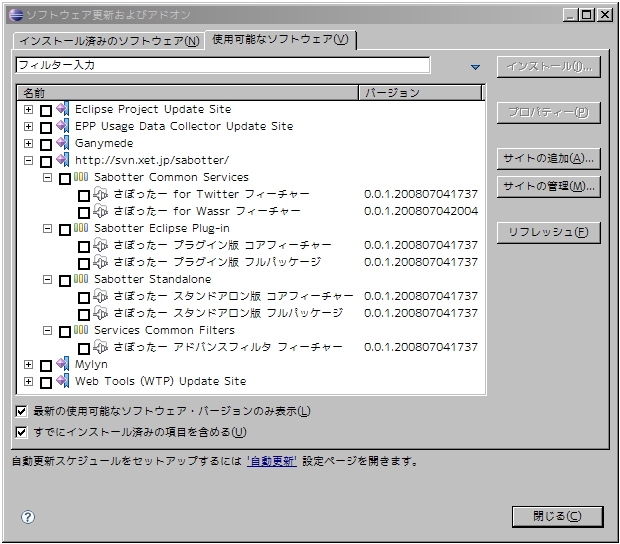Open the filter view menu dropdown arrow
This screenshot has width=620, height=544.
pos(475,67)
